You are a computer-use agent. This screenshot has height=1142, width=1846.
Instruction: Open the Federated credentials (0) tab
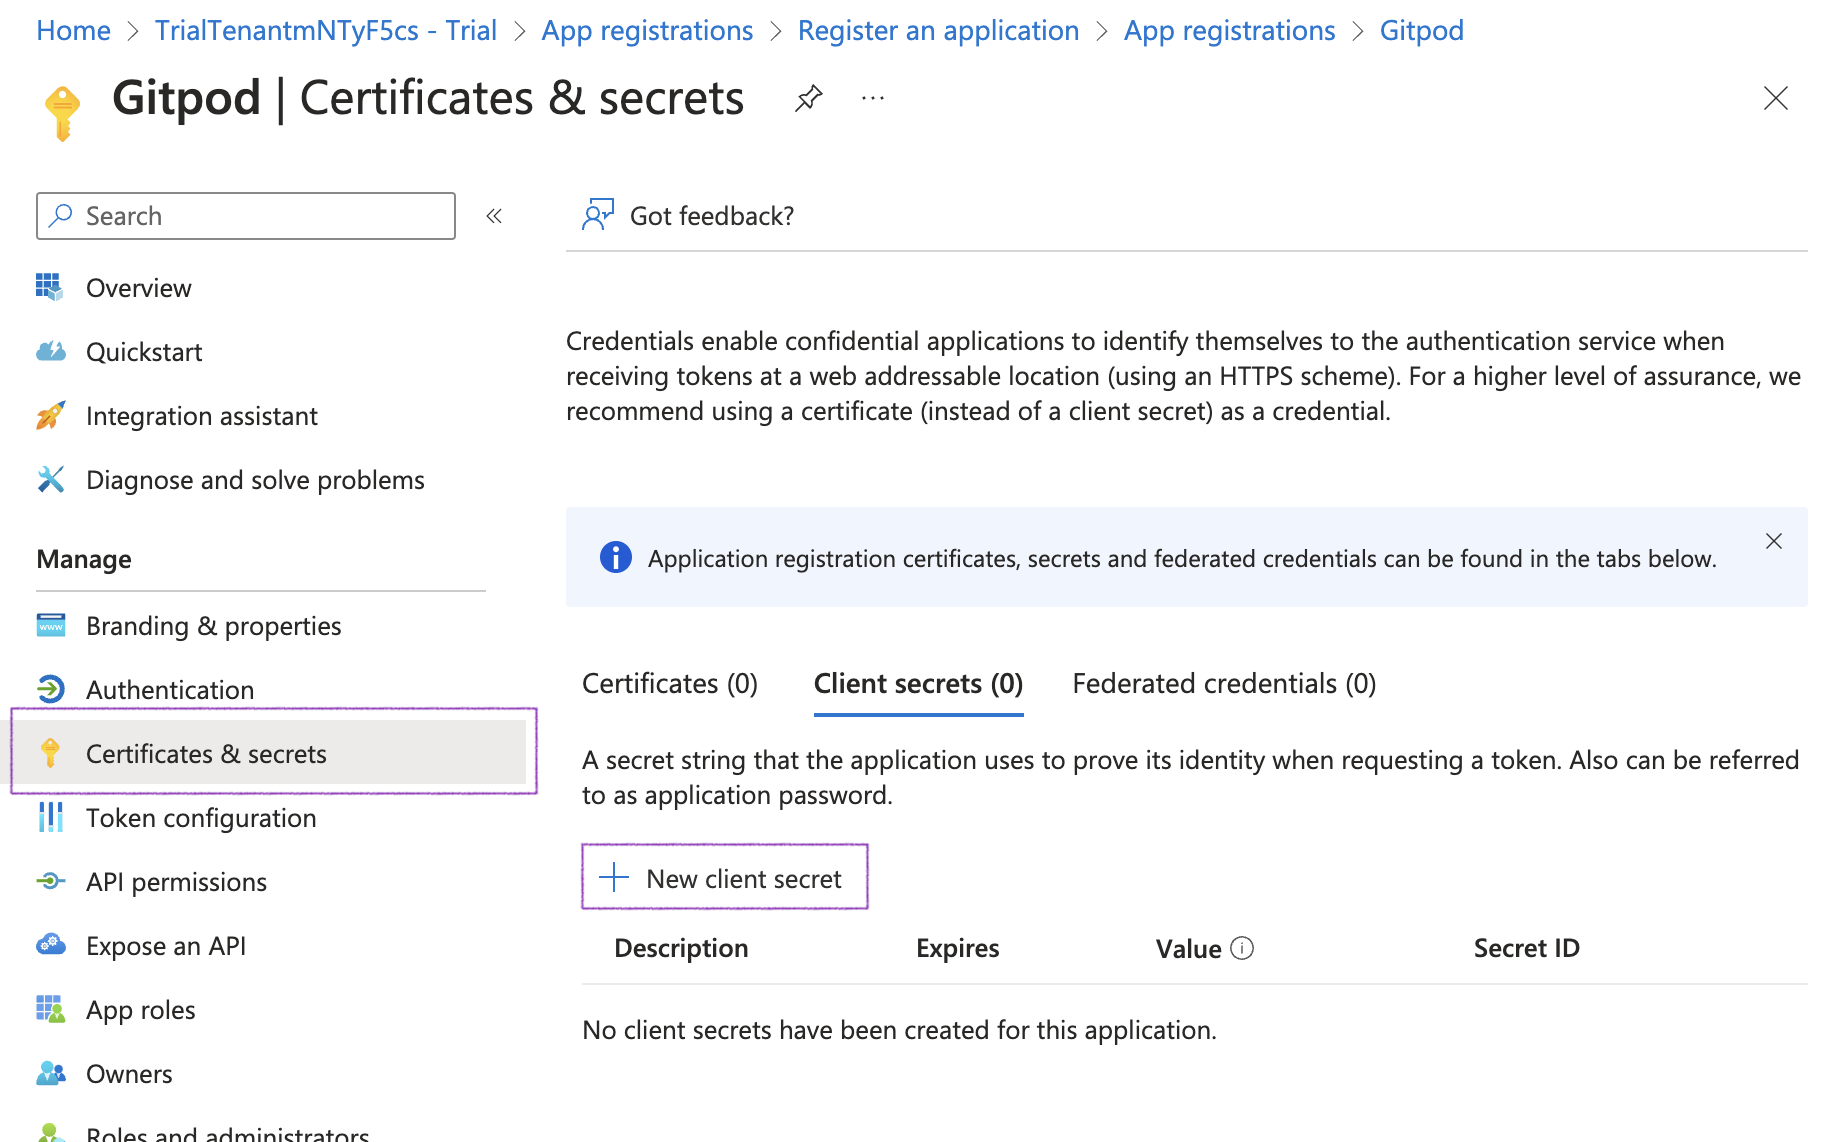coord(1224,684)
